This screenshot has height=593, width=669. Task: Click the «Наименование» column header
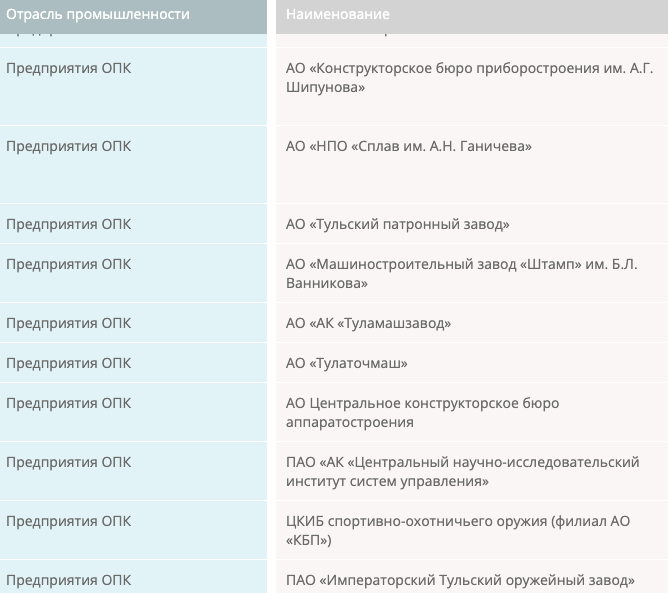coord(338,15)
